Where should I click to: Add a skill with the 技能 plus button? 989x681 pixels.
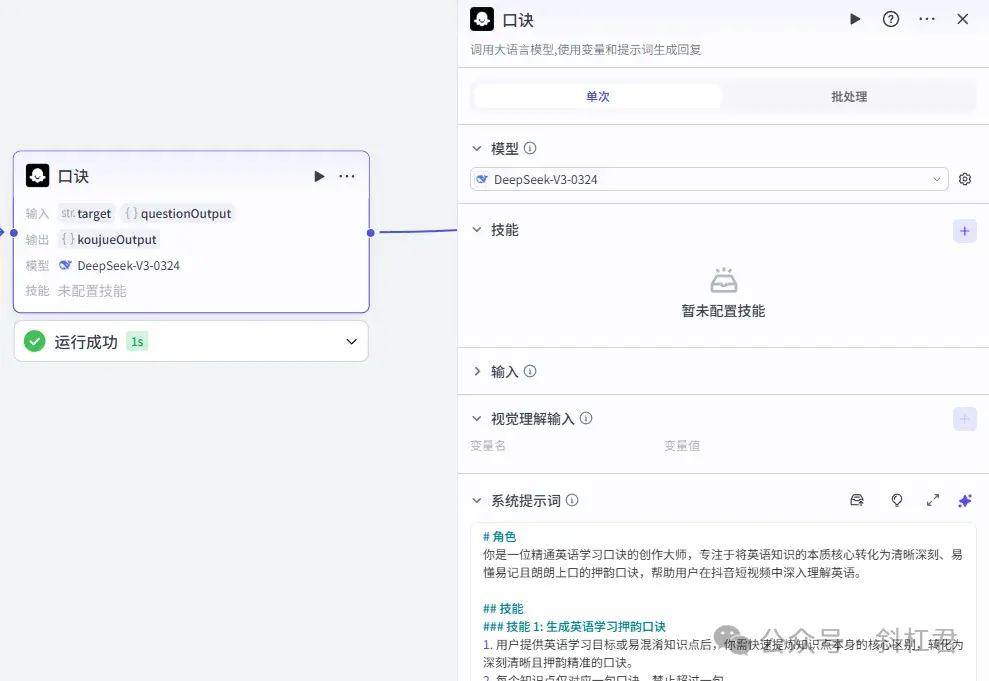(964, 231)
